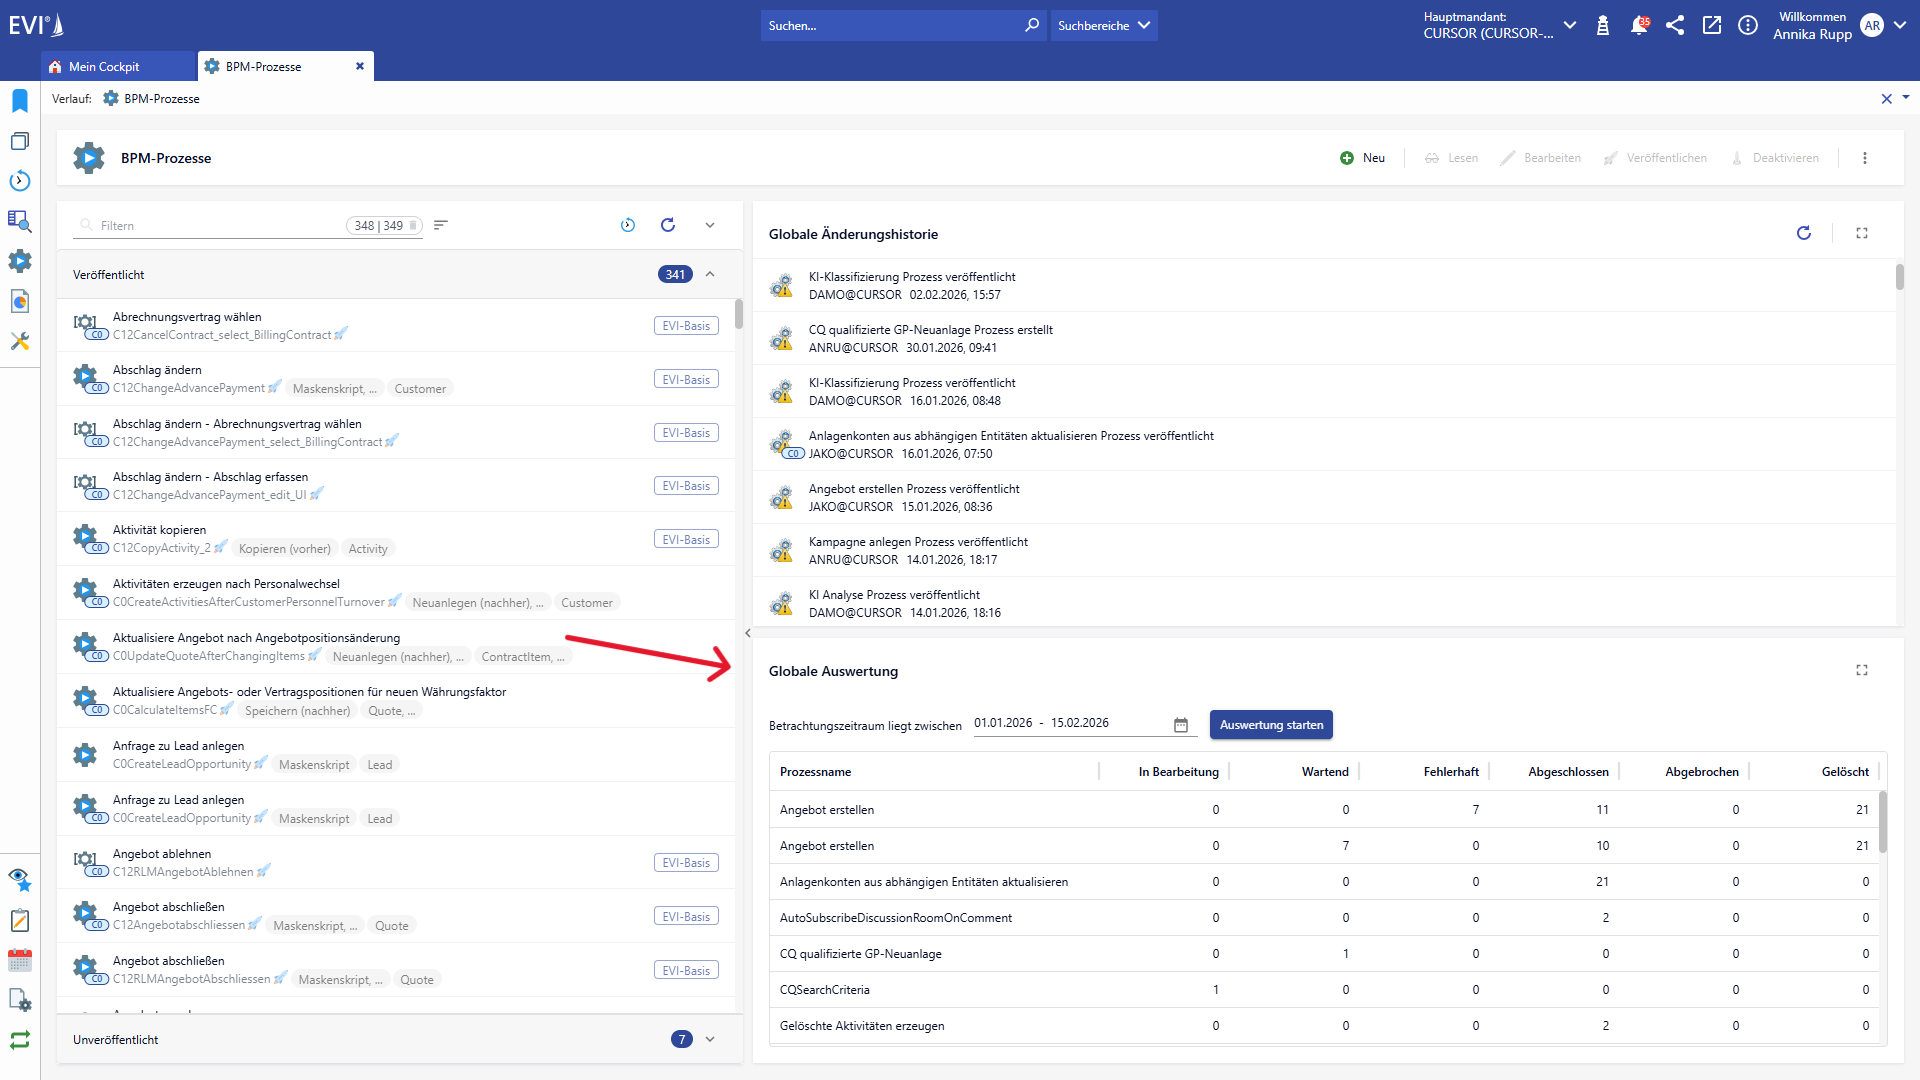Open the three-dot more actions menu
Image resolution: width=1920 pixels, height=1080 pixels.
click(1864, 158)
